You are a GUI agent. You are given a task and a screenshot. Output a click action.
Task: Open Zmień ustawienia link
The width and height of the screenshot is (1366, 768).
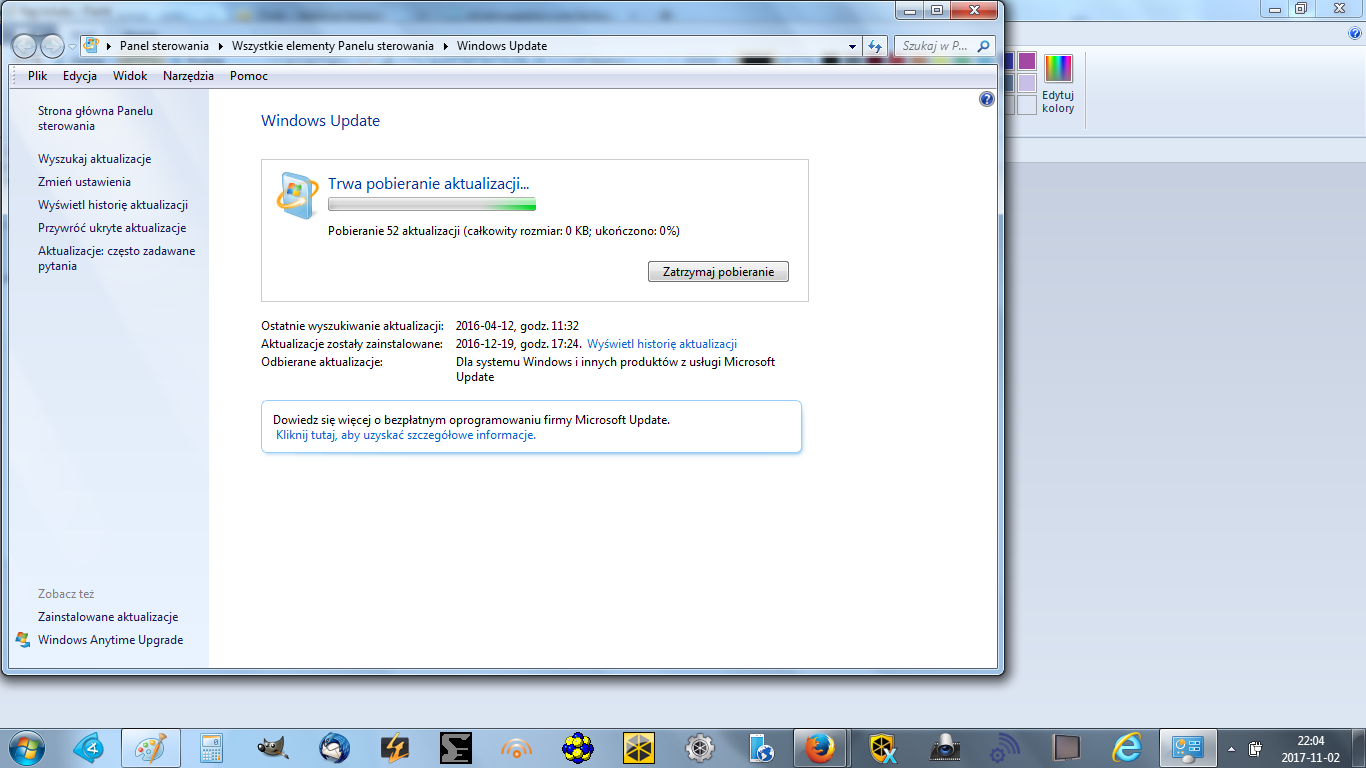click(85, 182)
